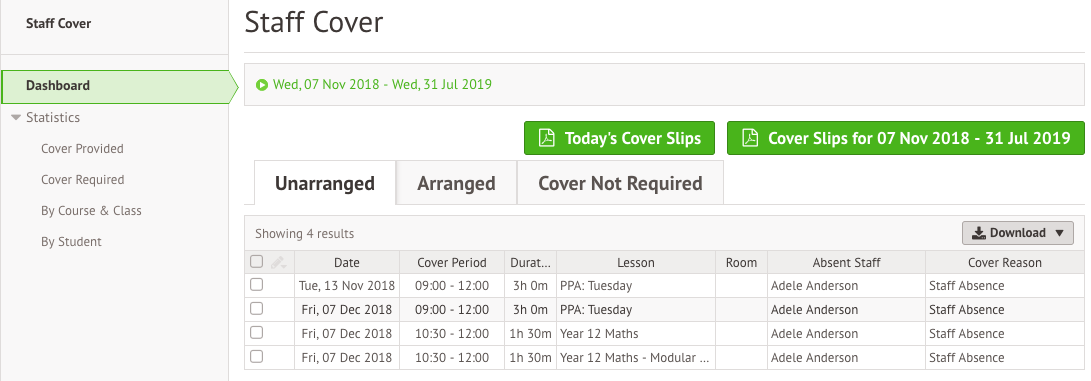Tick checkbox for Year 12 Maths row
Image resolution: width=1091 pixels, height=381 pixels.
(257, 332)
